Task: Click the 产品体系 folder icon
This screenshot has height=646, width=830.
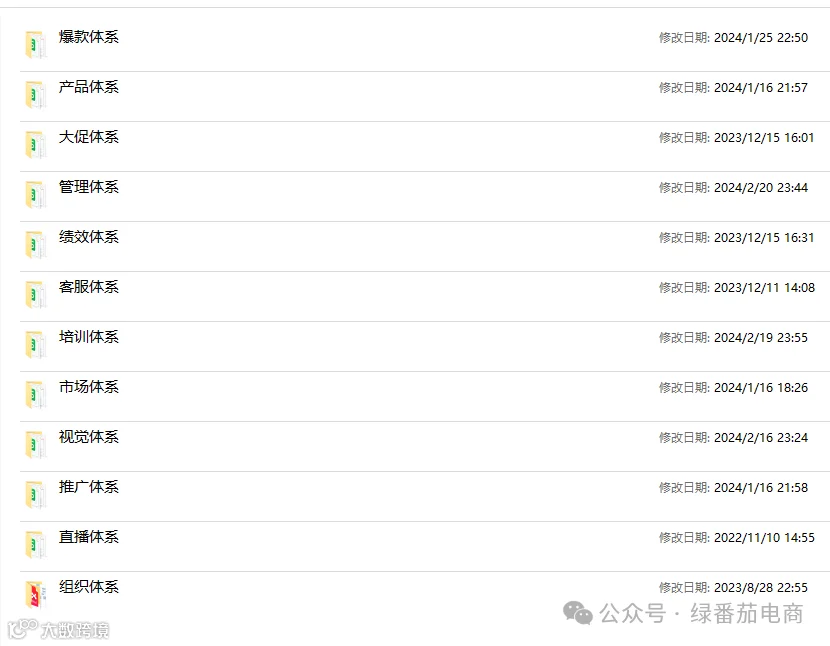Action: (35, 95)
